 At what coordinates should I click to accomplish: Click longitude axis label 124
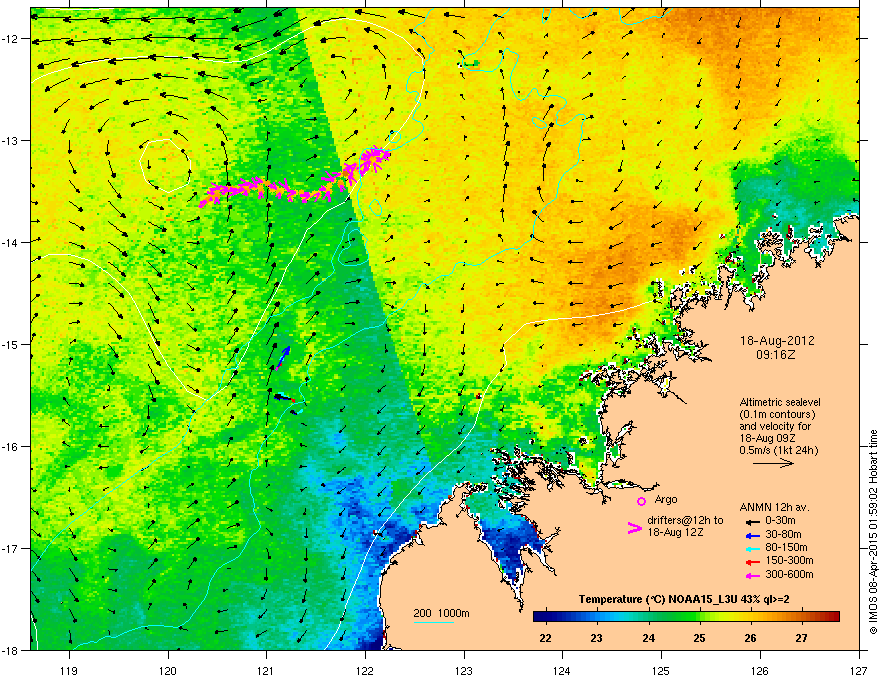pos(562,670)
